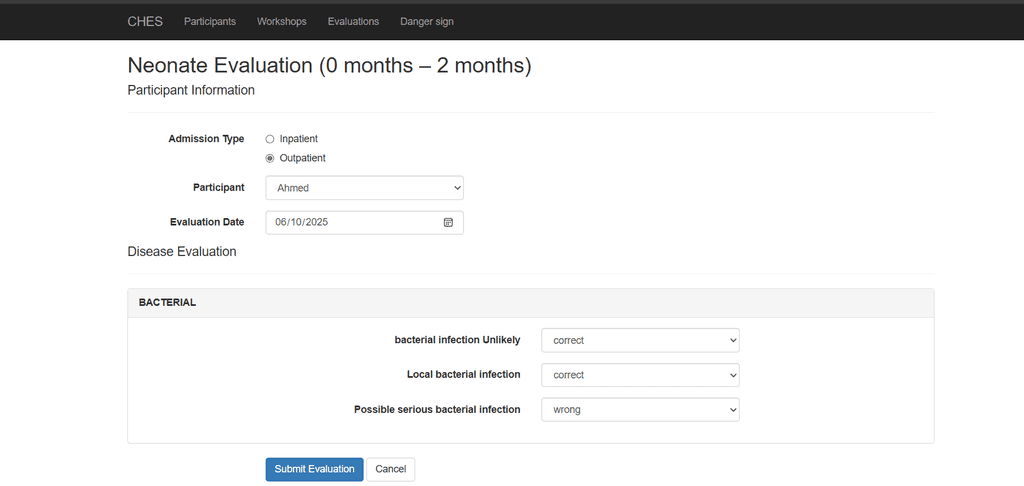Click the Evaluation Date field label
This screenshot has width=1024, height=486.
pyautogui.click(x=206, y=222)
